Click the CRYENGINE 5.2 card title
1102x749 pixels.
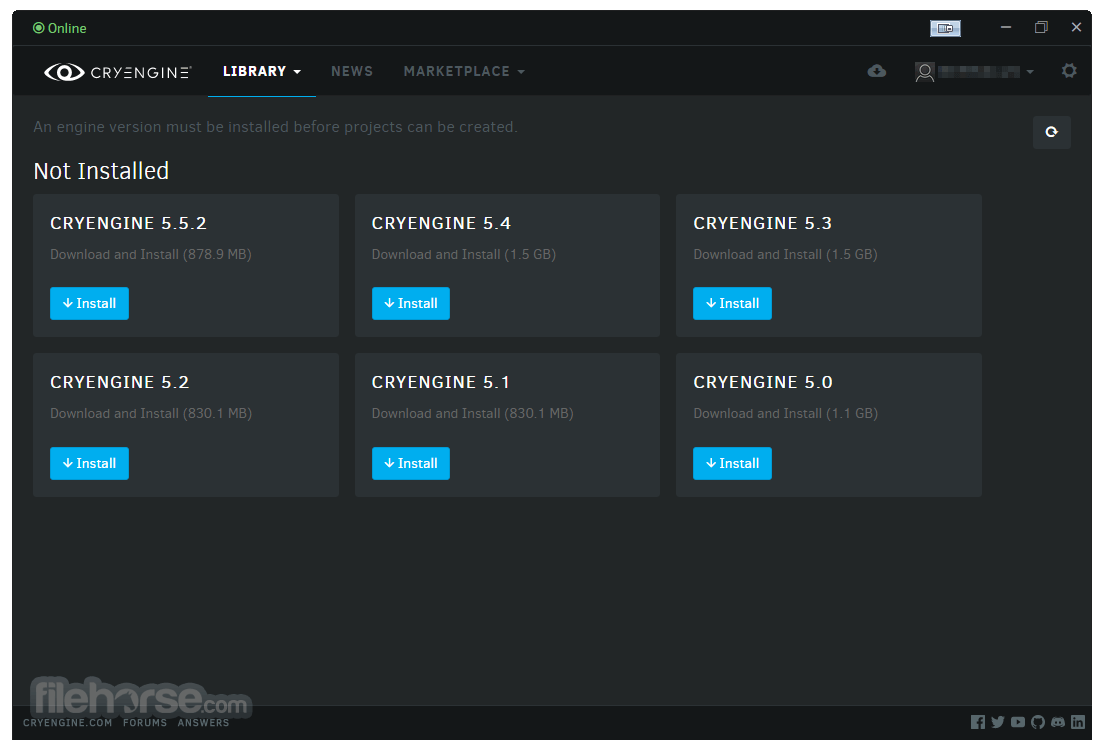119,382
